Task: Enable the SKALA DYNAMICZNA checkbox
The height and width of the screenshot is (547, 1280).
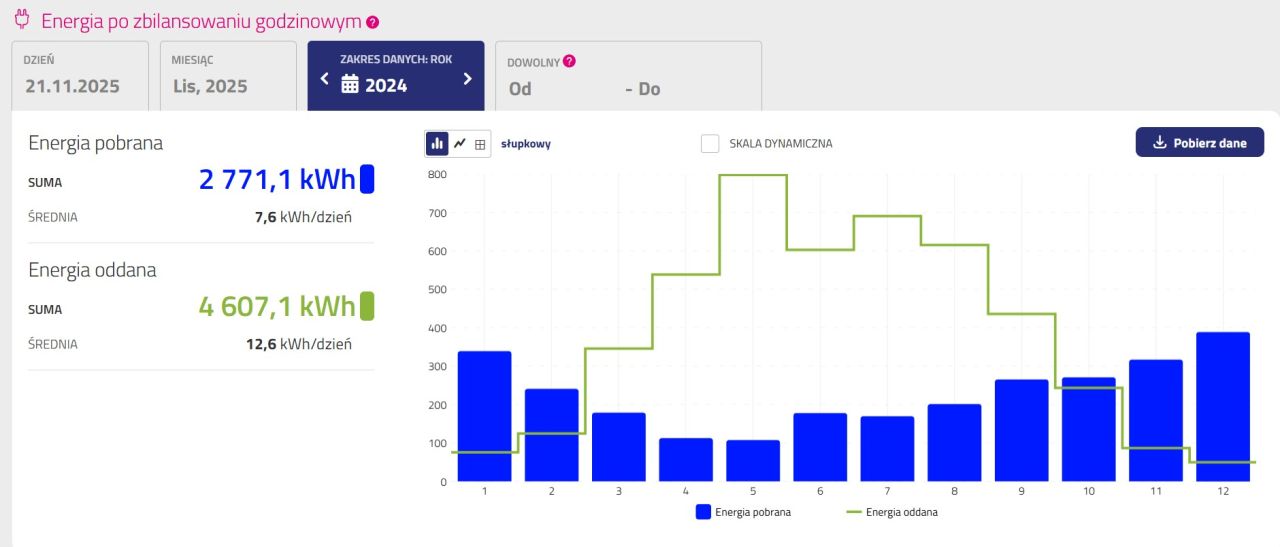Action: (710, 143)
